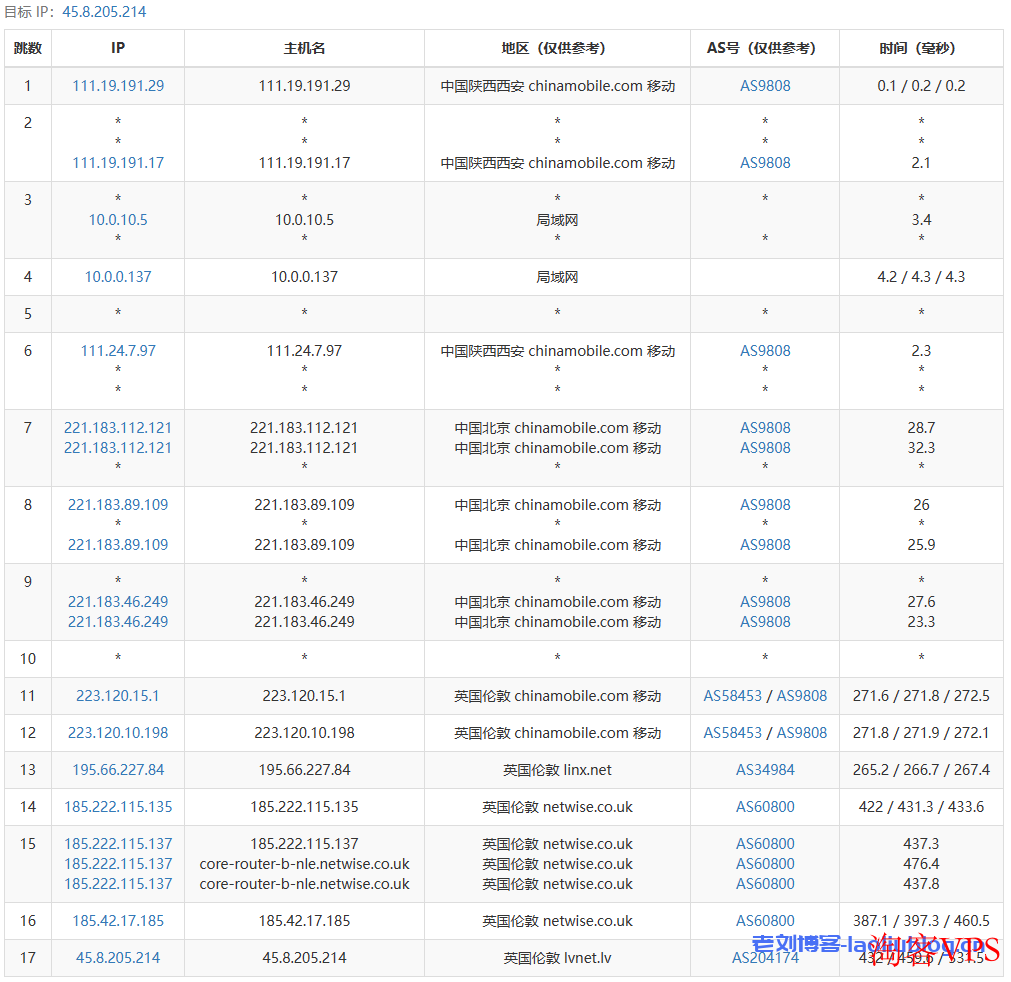Select hop number 10 cell

coord(28,659)
